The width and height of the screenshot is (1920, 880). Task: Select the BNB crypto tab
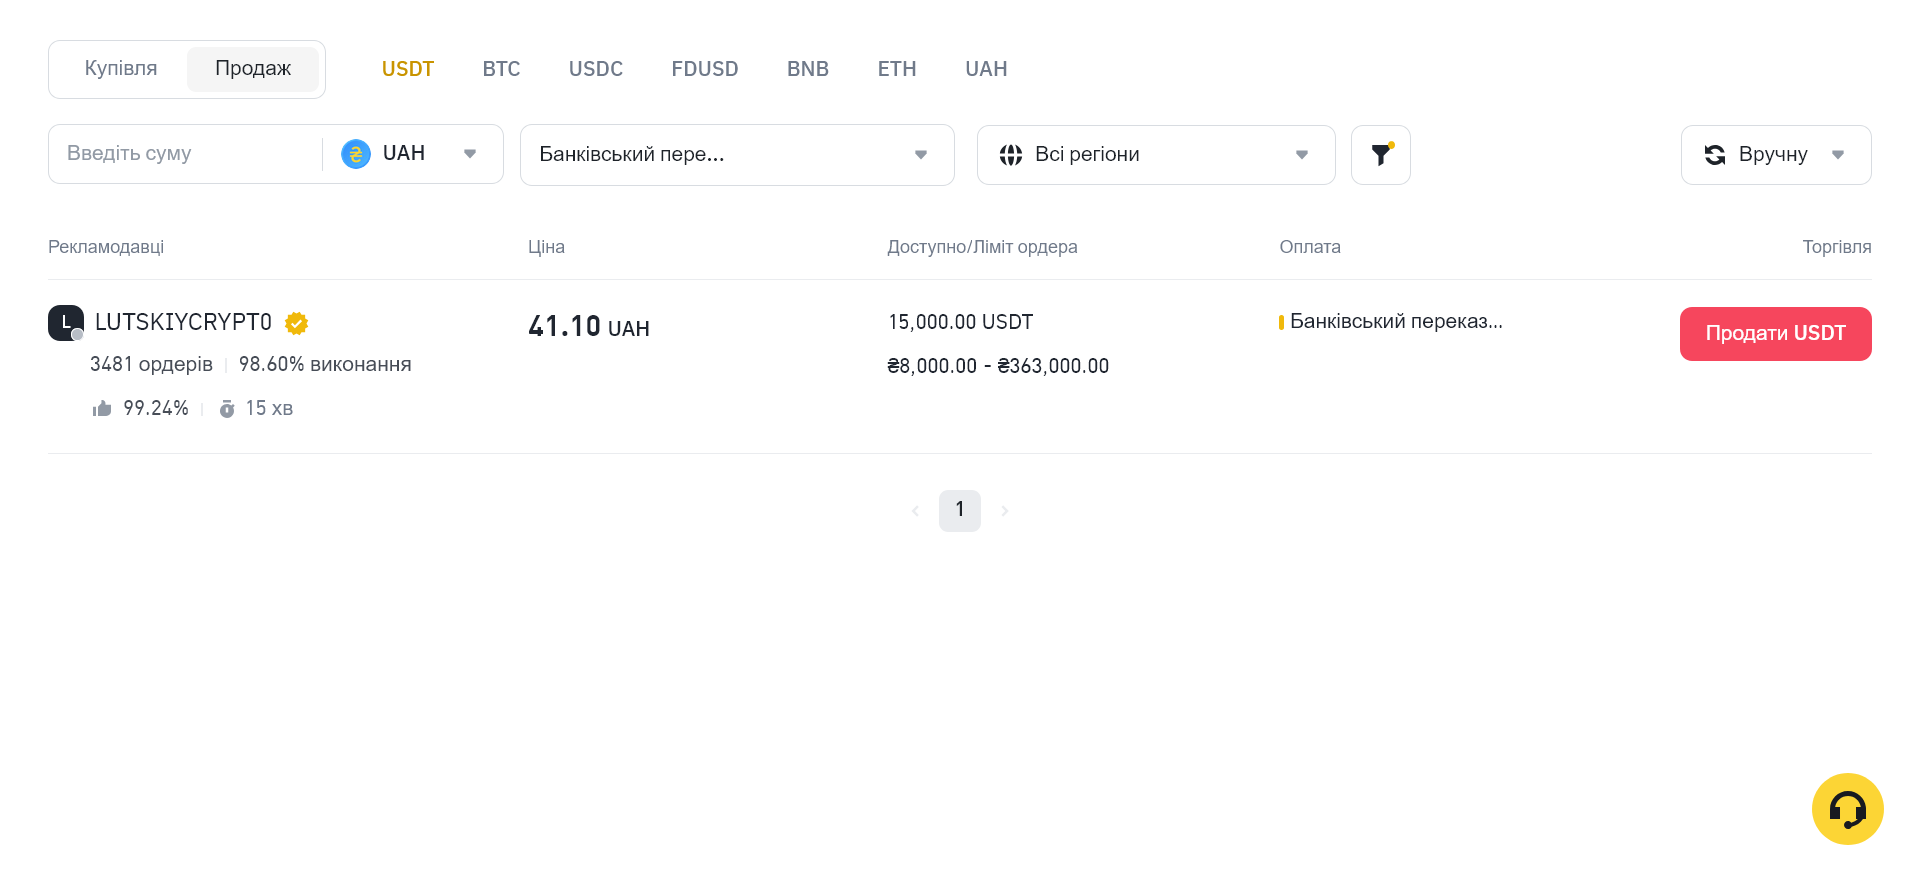[x=808, y=69]
